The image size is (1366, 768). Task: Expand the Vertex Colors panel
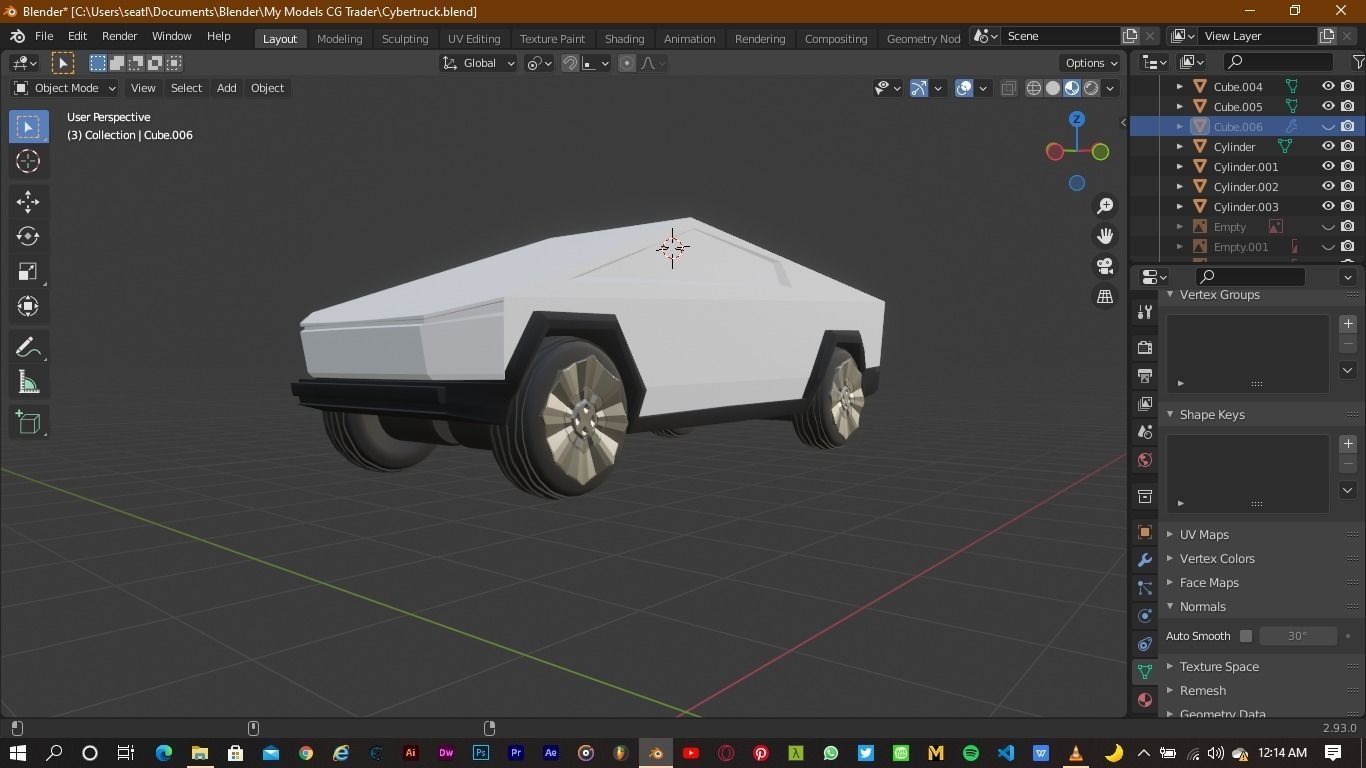click(x=1217, y=559)
